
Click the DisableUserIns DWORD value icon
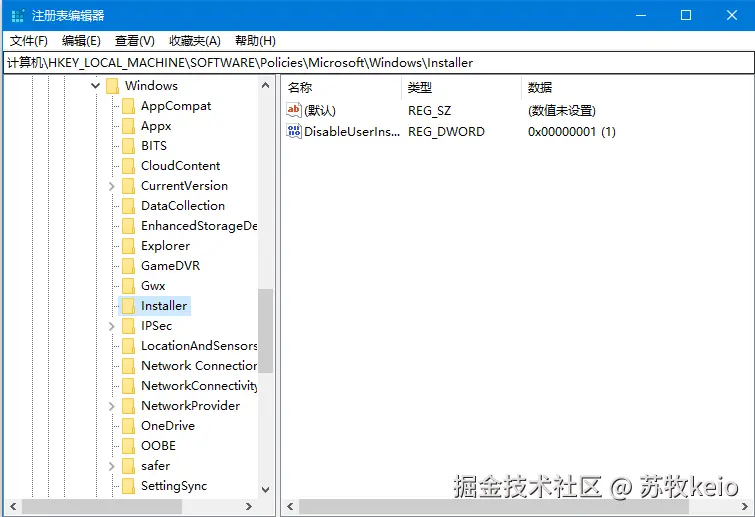(294, 131)
